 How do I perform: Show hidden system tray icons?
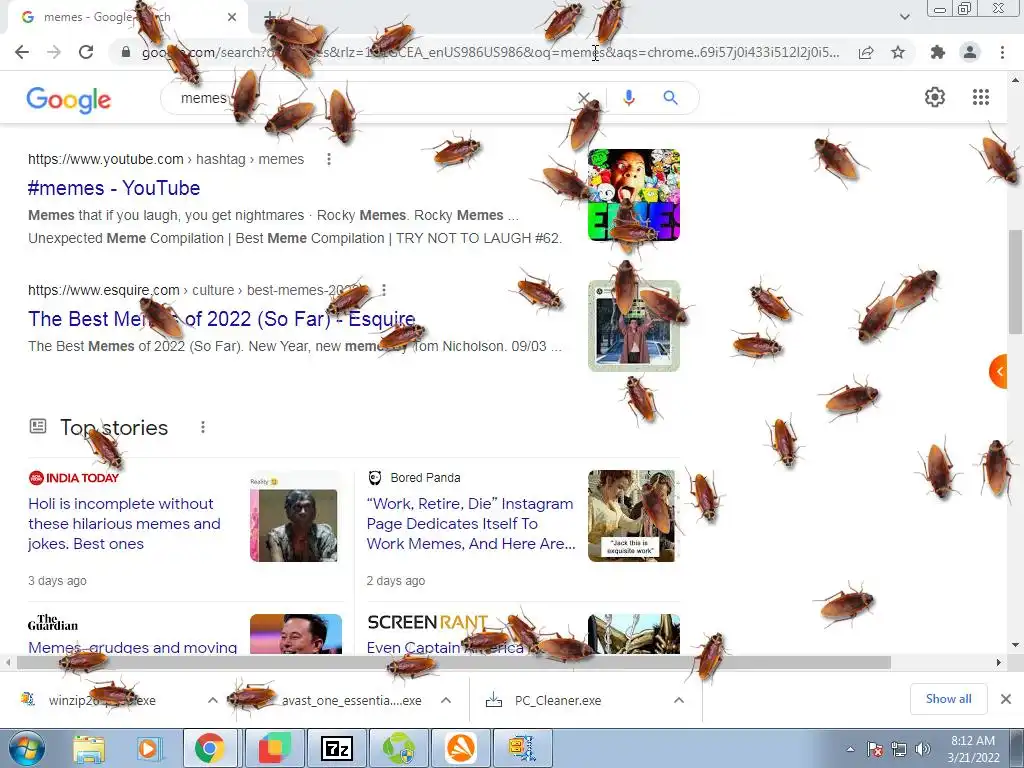pos(850,749)
